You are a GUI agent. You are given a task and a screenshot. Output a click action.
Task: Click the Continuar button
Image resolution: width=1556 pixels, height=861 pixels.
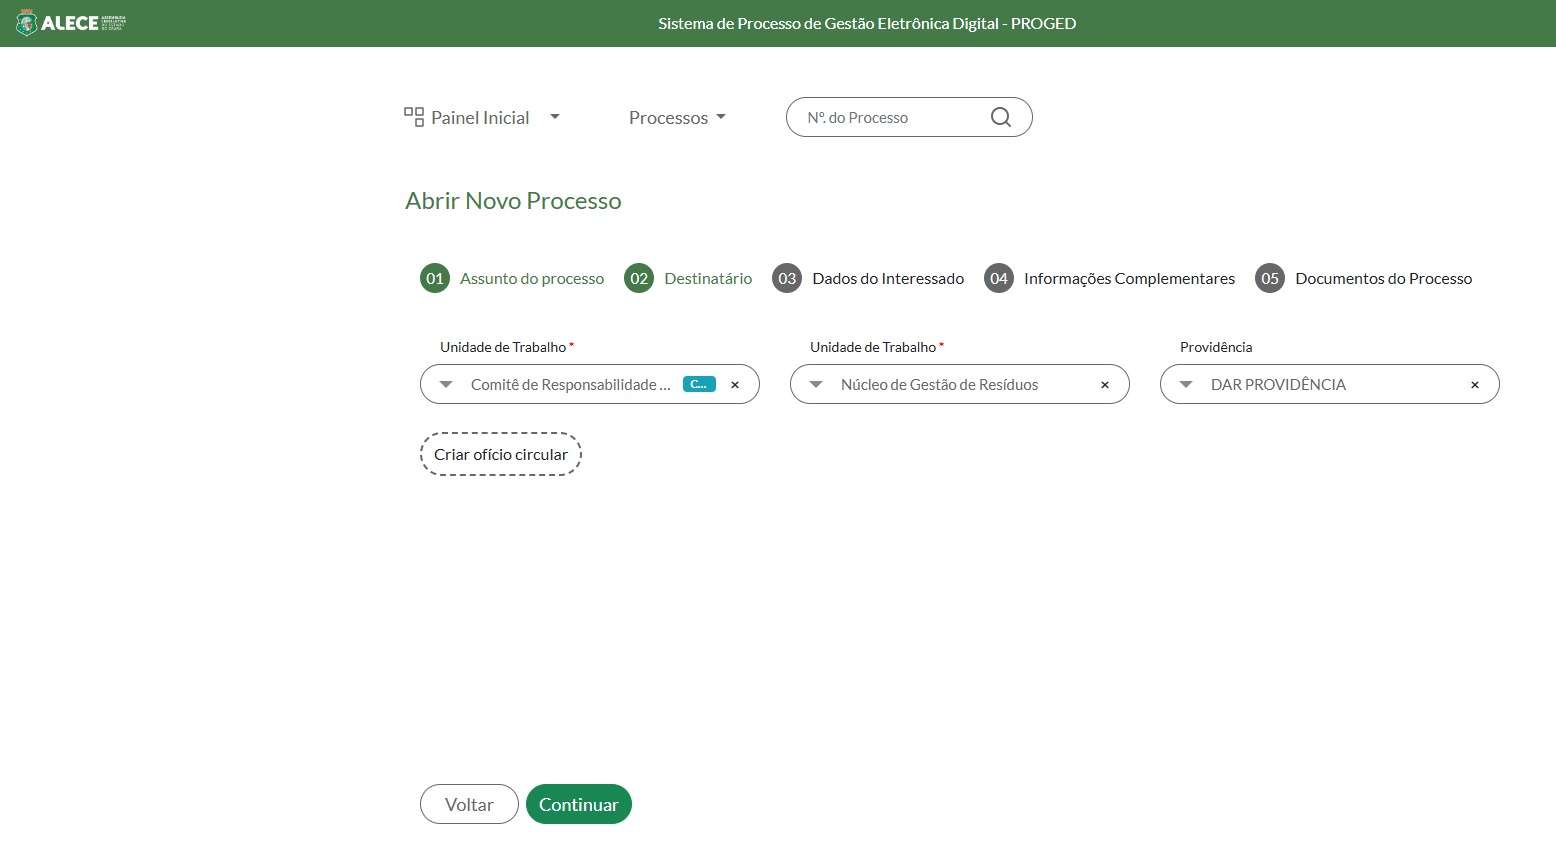(x=578, y=804)
